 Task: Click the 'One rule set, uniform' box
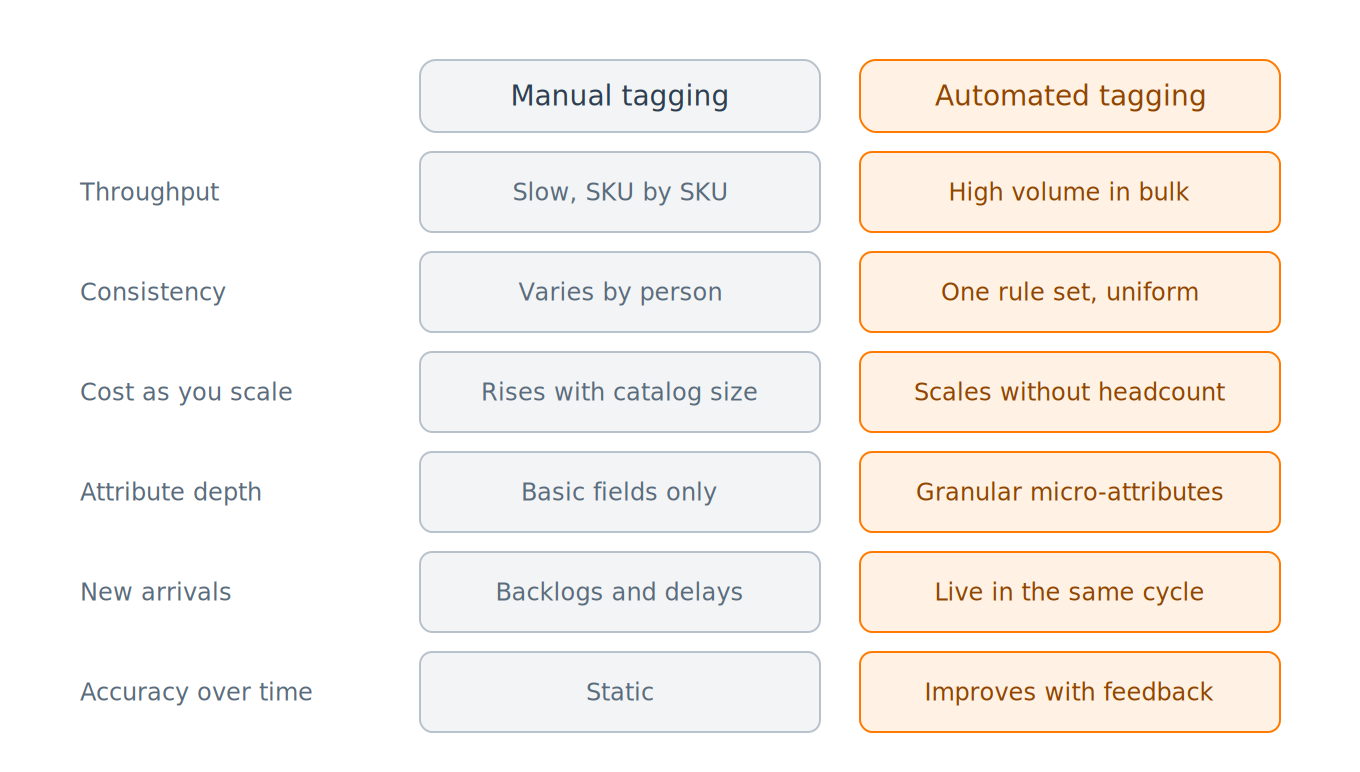coord(1070,292)
